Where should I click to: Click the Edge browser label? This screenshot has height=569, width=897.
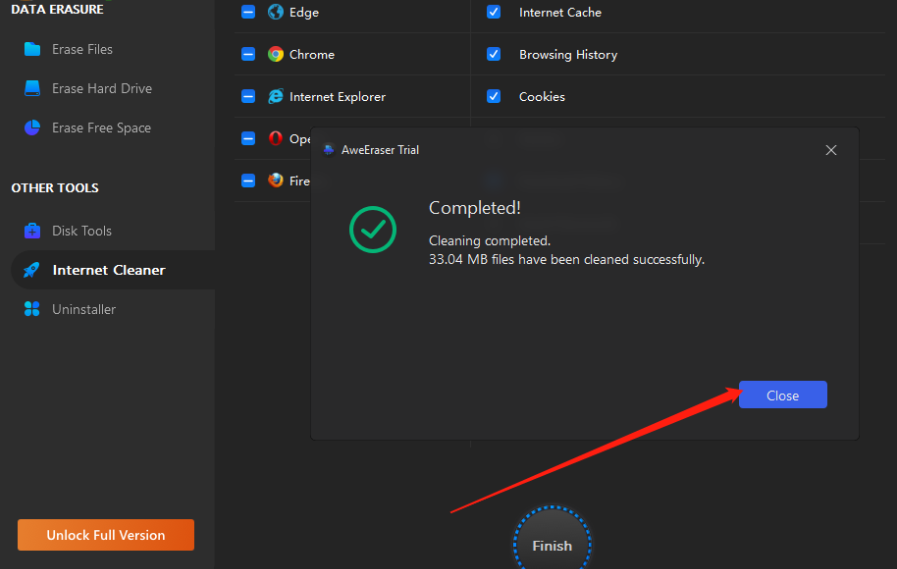click(304, 13)
